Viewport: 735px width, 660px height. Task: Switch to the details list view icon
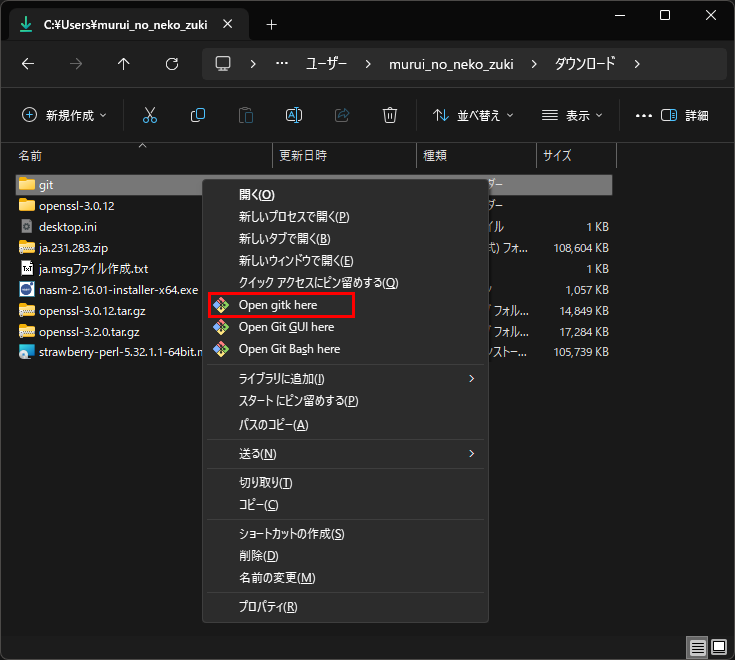697,648
